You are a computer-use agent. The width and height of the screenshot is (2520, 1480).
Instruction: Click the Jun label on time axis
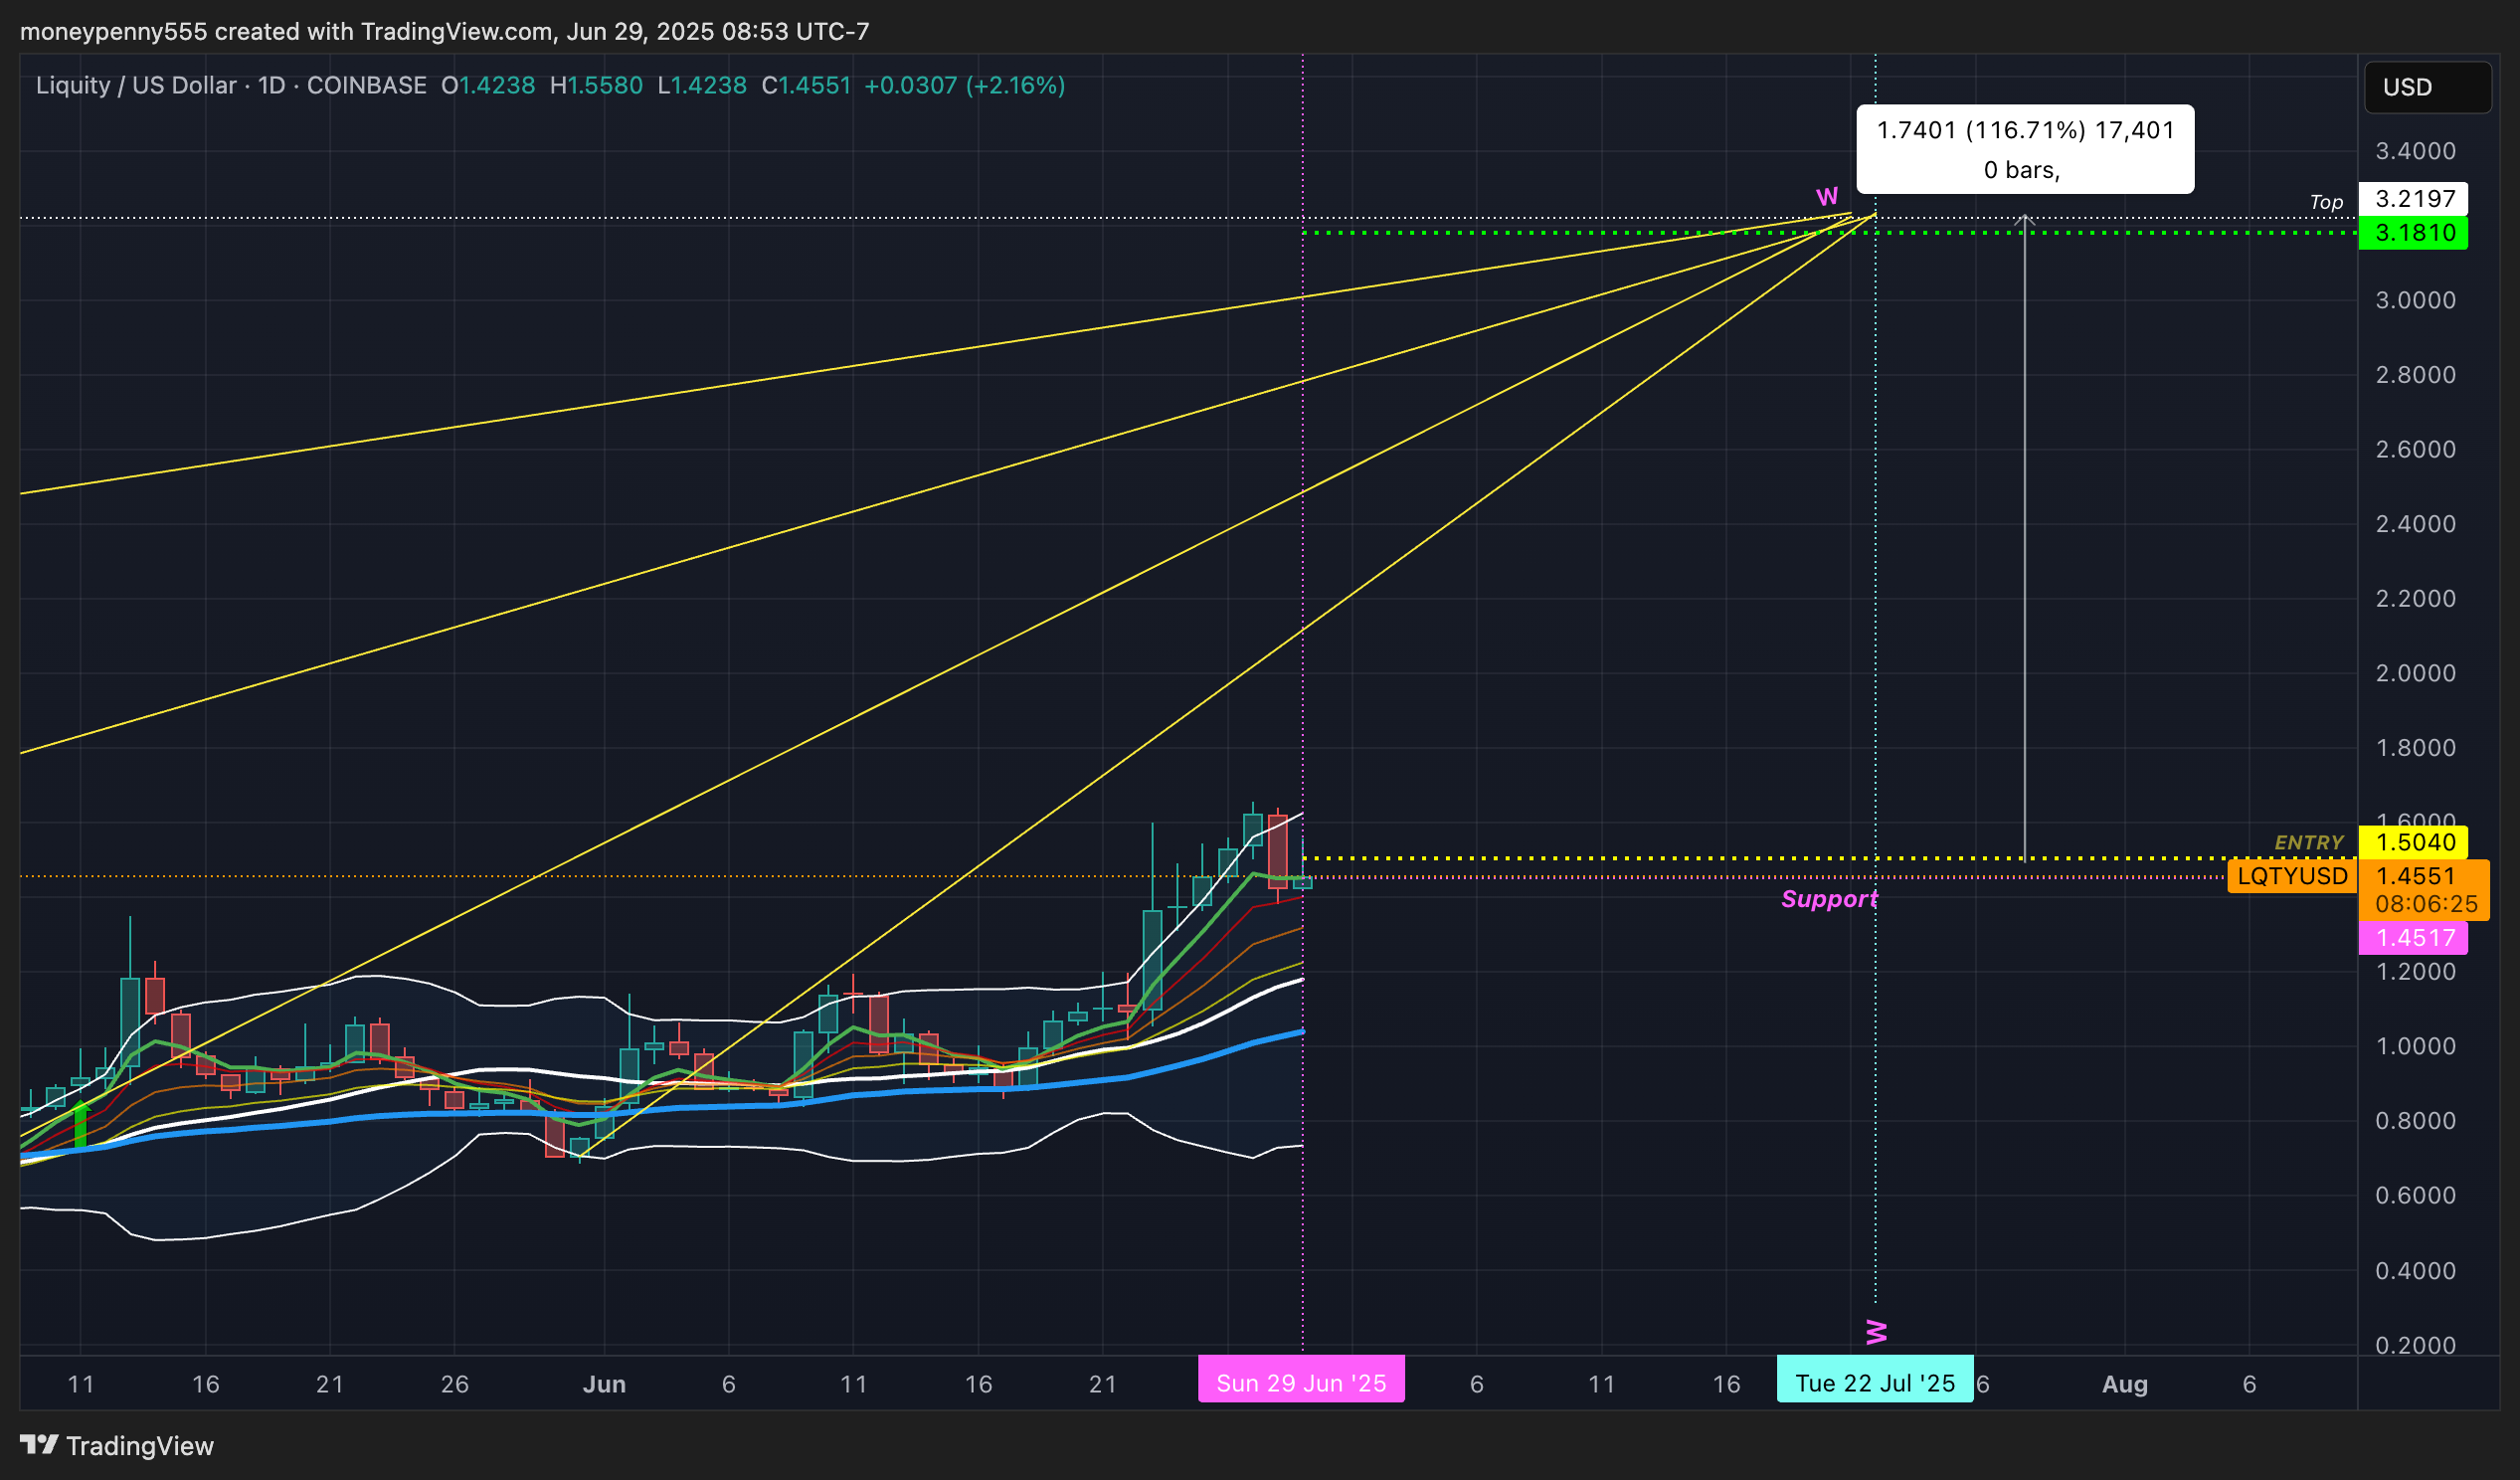pyautogui.click(x=604, y=1384)
